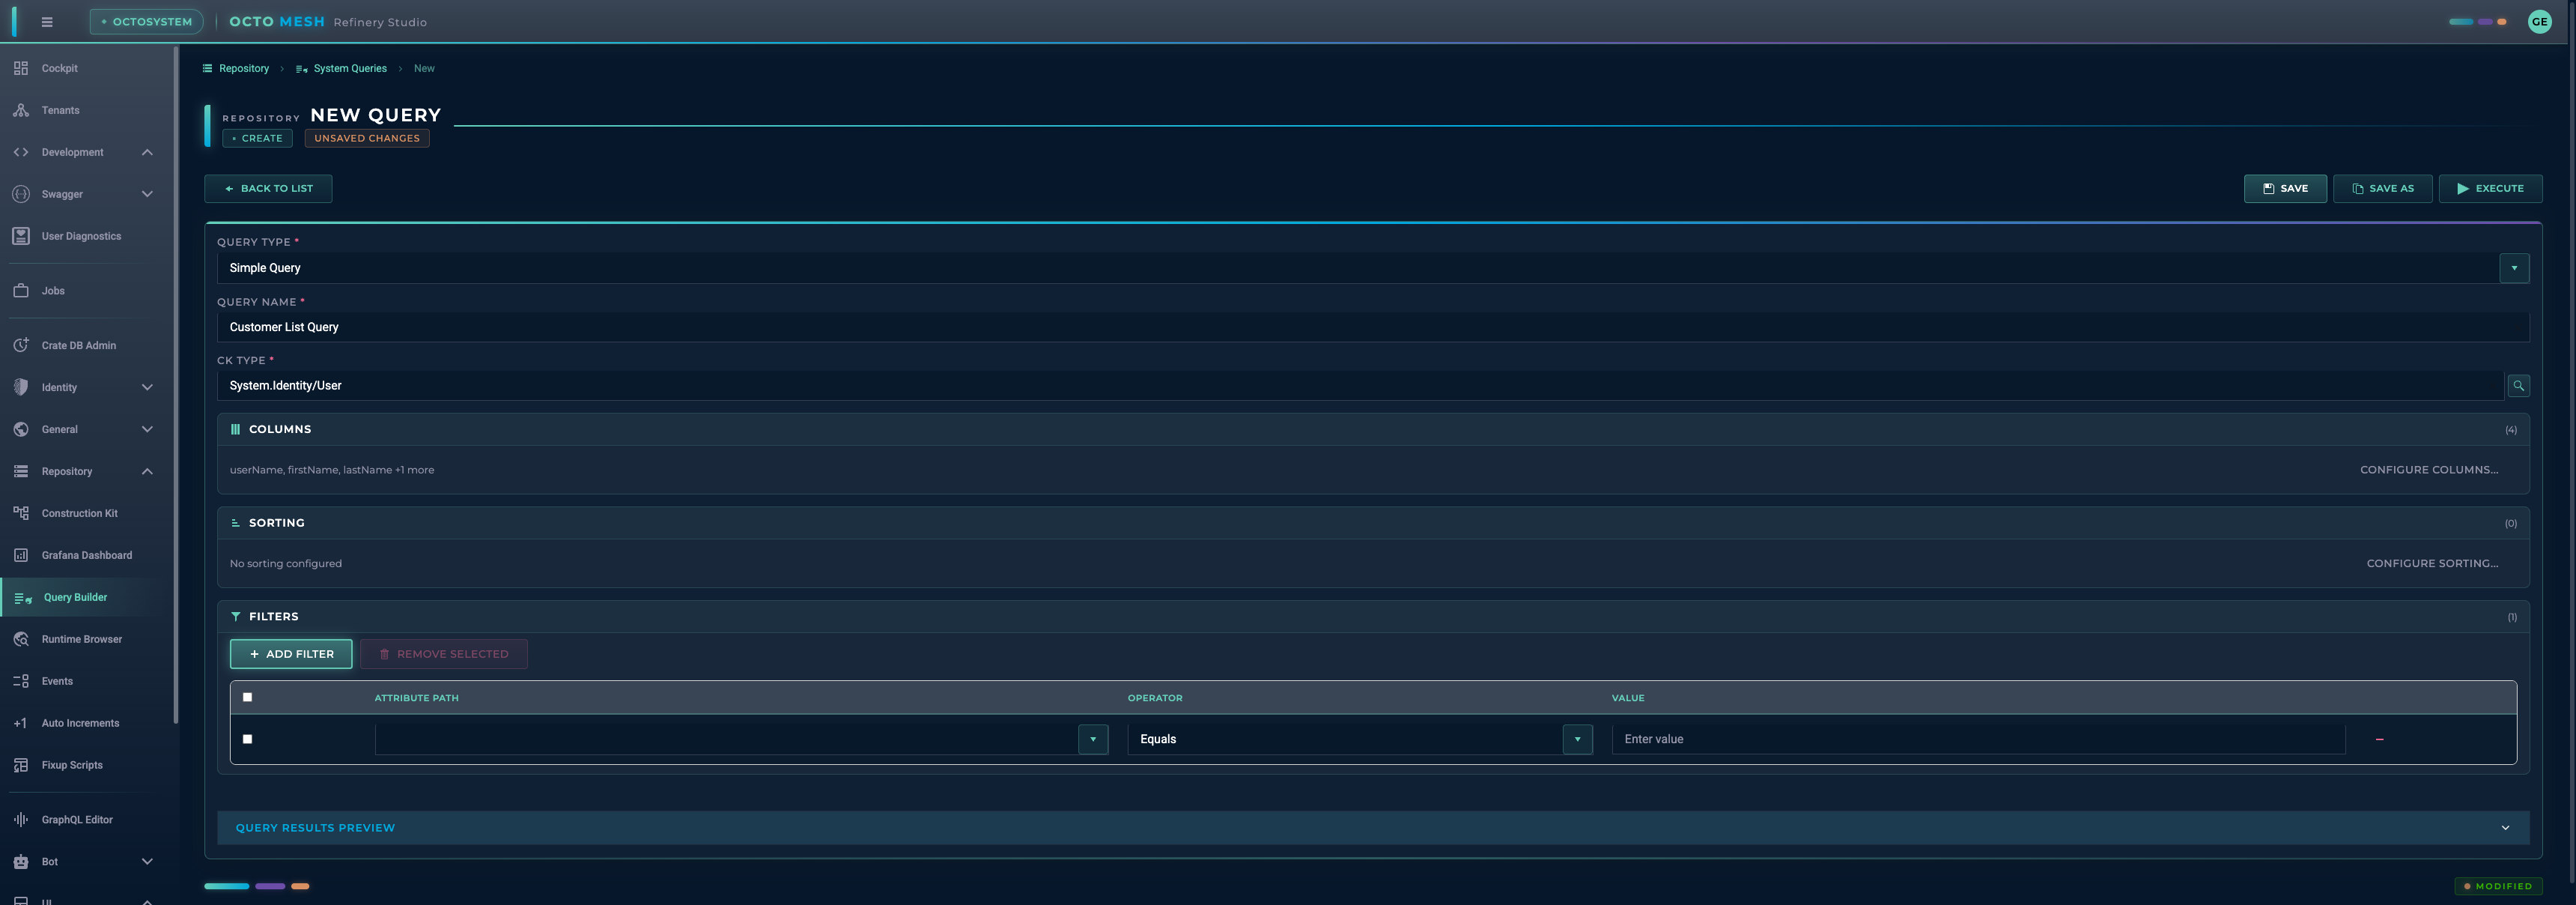Image resolution: width=2576 pixels, height=905 pixels.
Task: Open Crate DB Admin icon
Action: click(x=21, y=345)
